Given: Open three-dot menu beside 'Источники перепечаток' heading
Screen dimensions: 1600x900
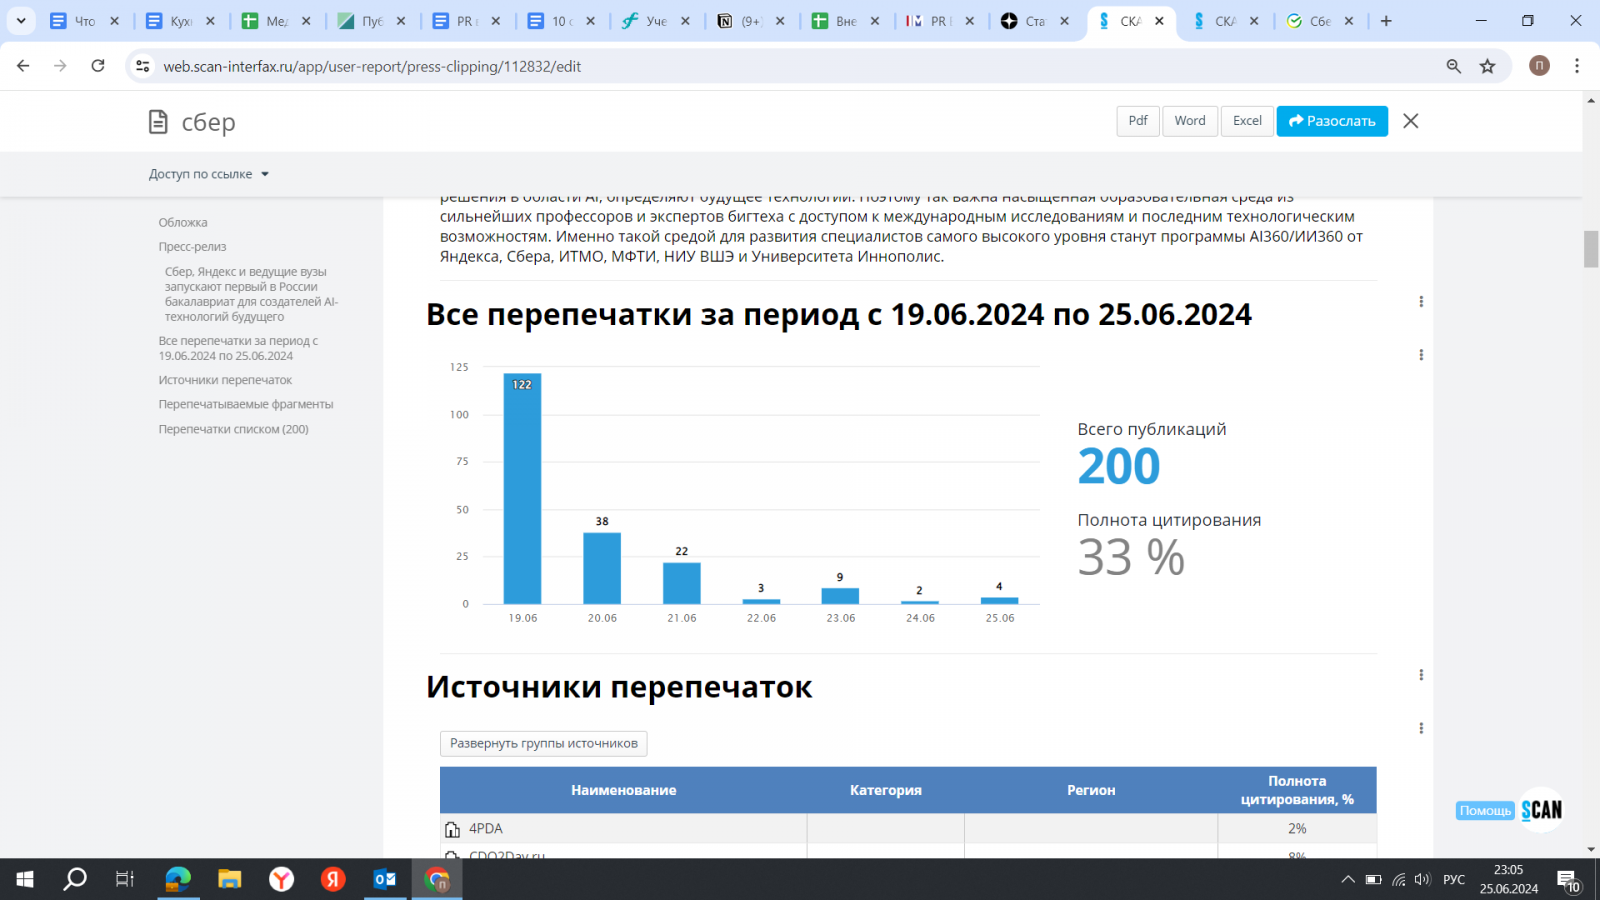Looking at the screenshot, I should (1421, 675).
